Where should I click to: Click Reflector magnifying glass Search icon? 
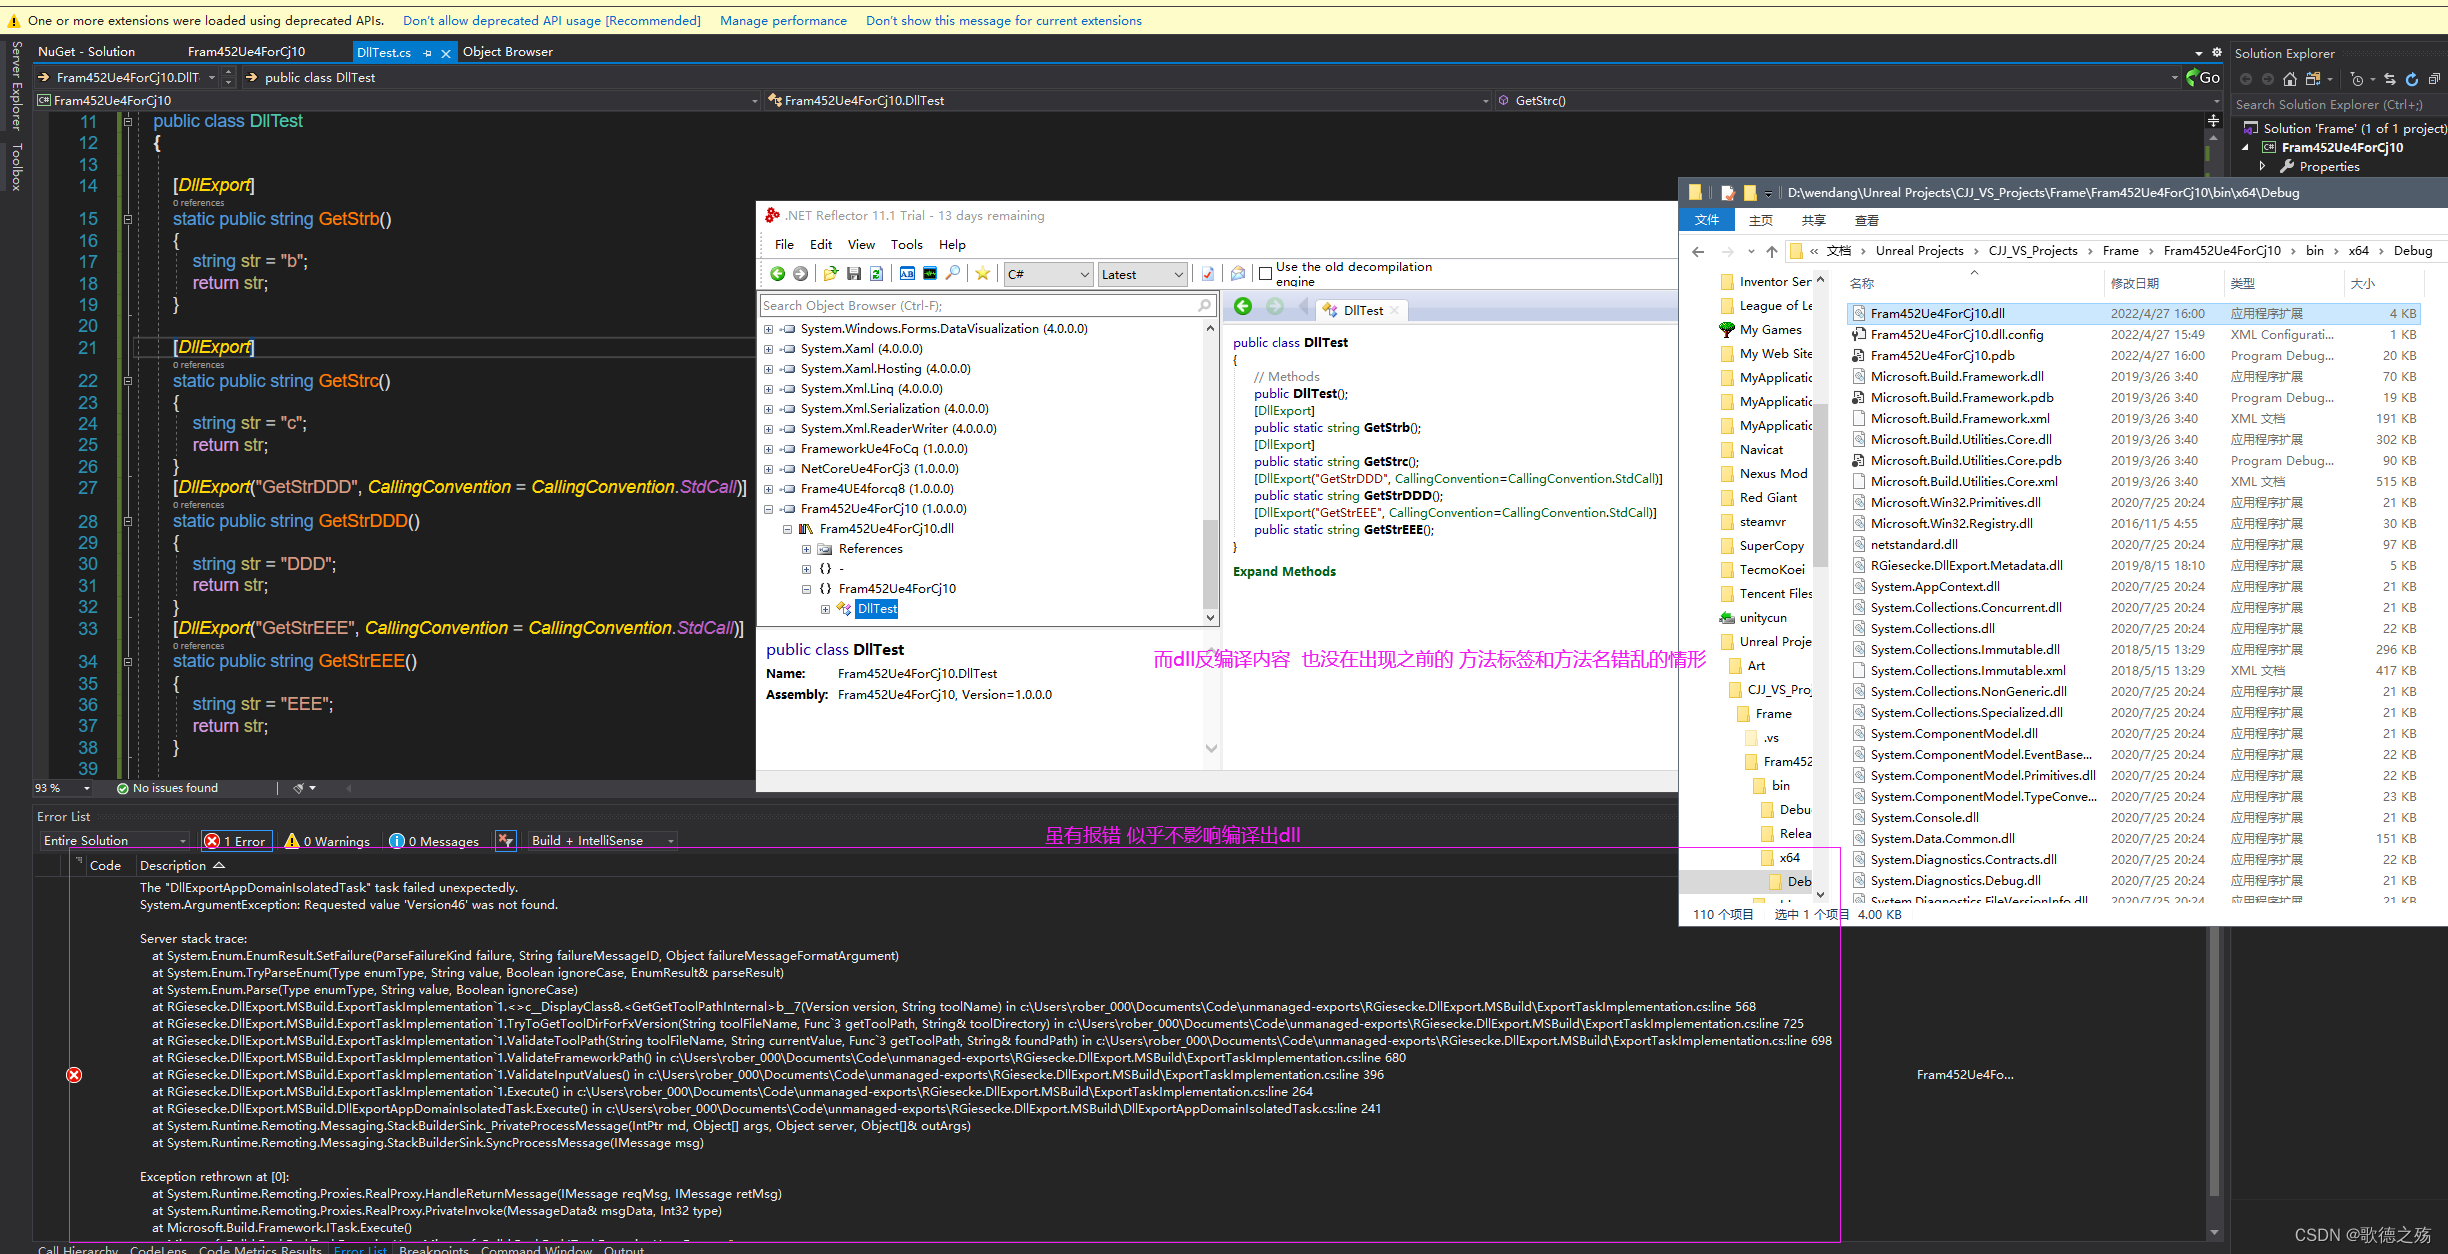[953, 274]
